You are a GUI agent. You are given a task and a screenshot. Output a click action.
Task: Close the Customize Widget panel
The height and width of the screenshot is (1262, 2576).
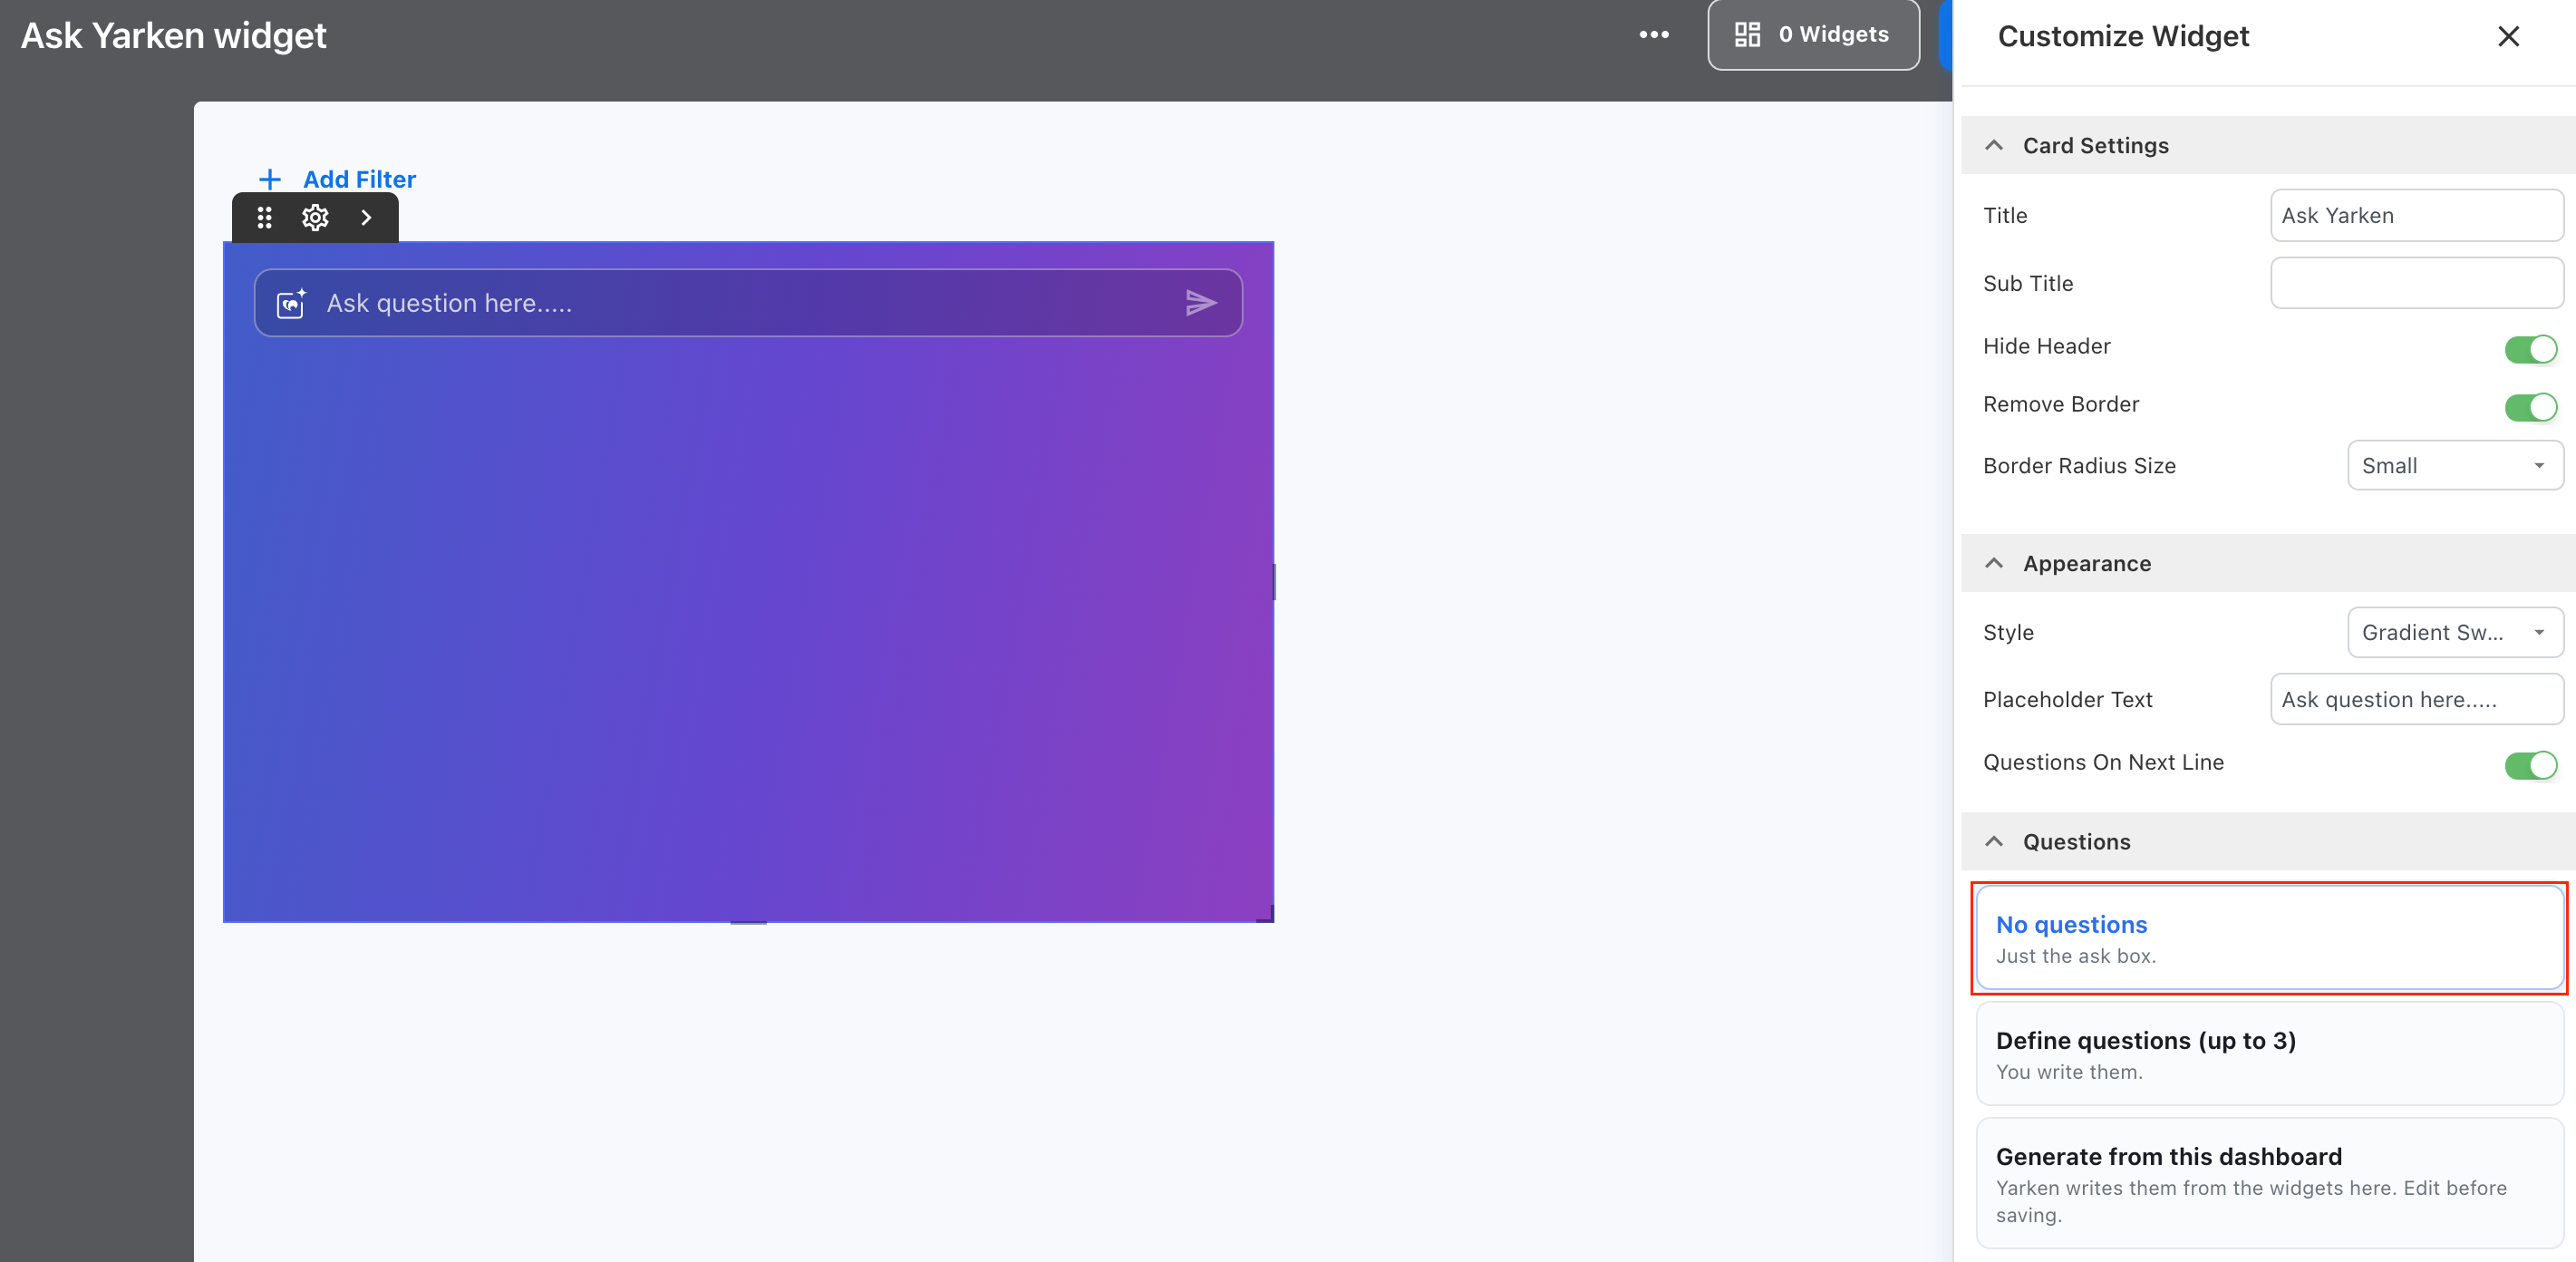(x=2508, y=37)
